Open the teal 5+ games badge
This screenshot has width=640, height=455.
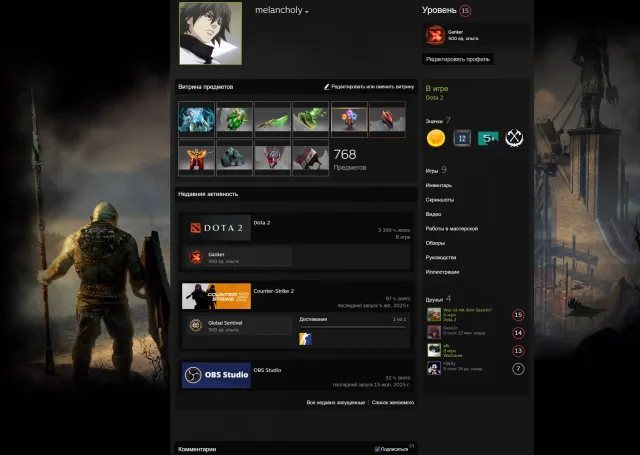click(488, 138)
